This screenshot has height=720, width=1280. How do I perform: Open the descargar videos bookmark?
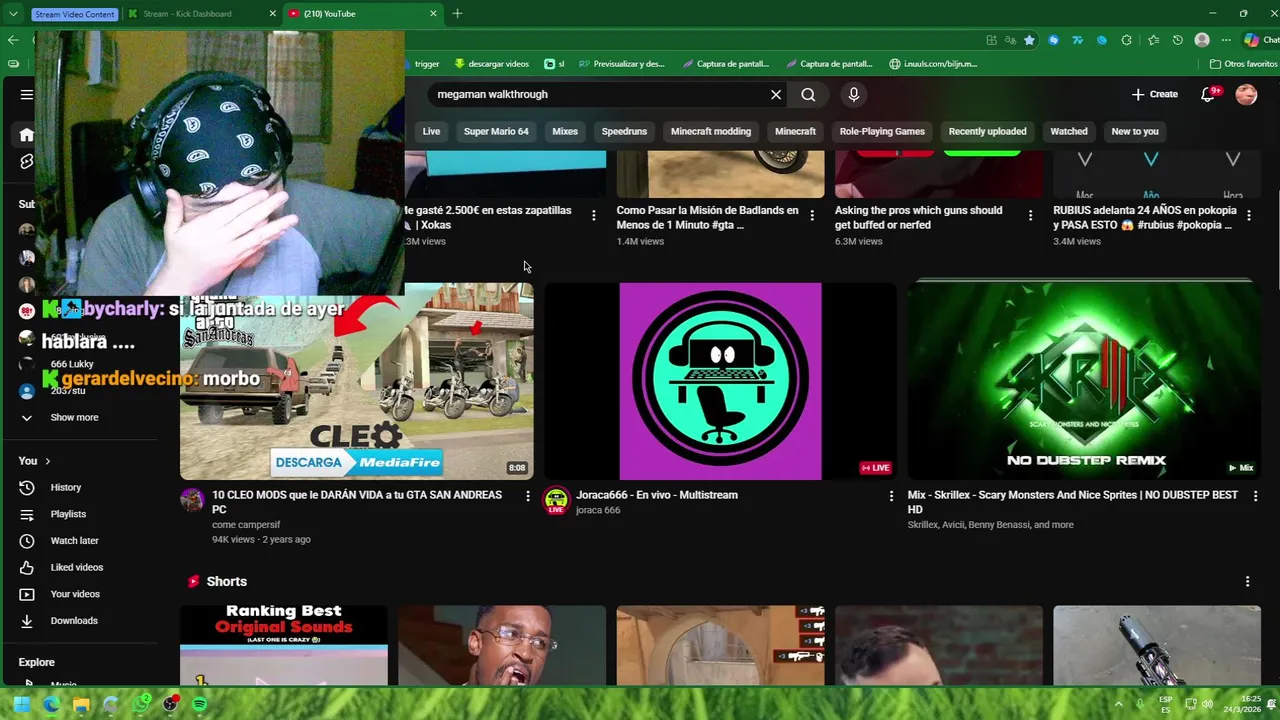tap(491, 64)
